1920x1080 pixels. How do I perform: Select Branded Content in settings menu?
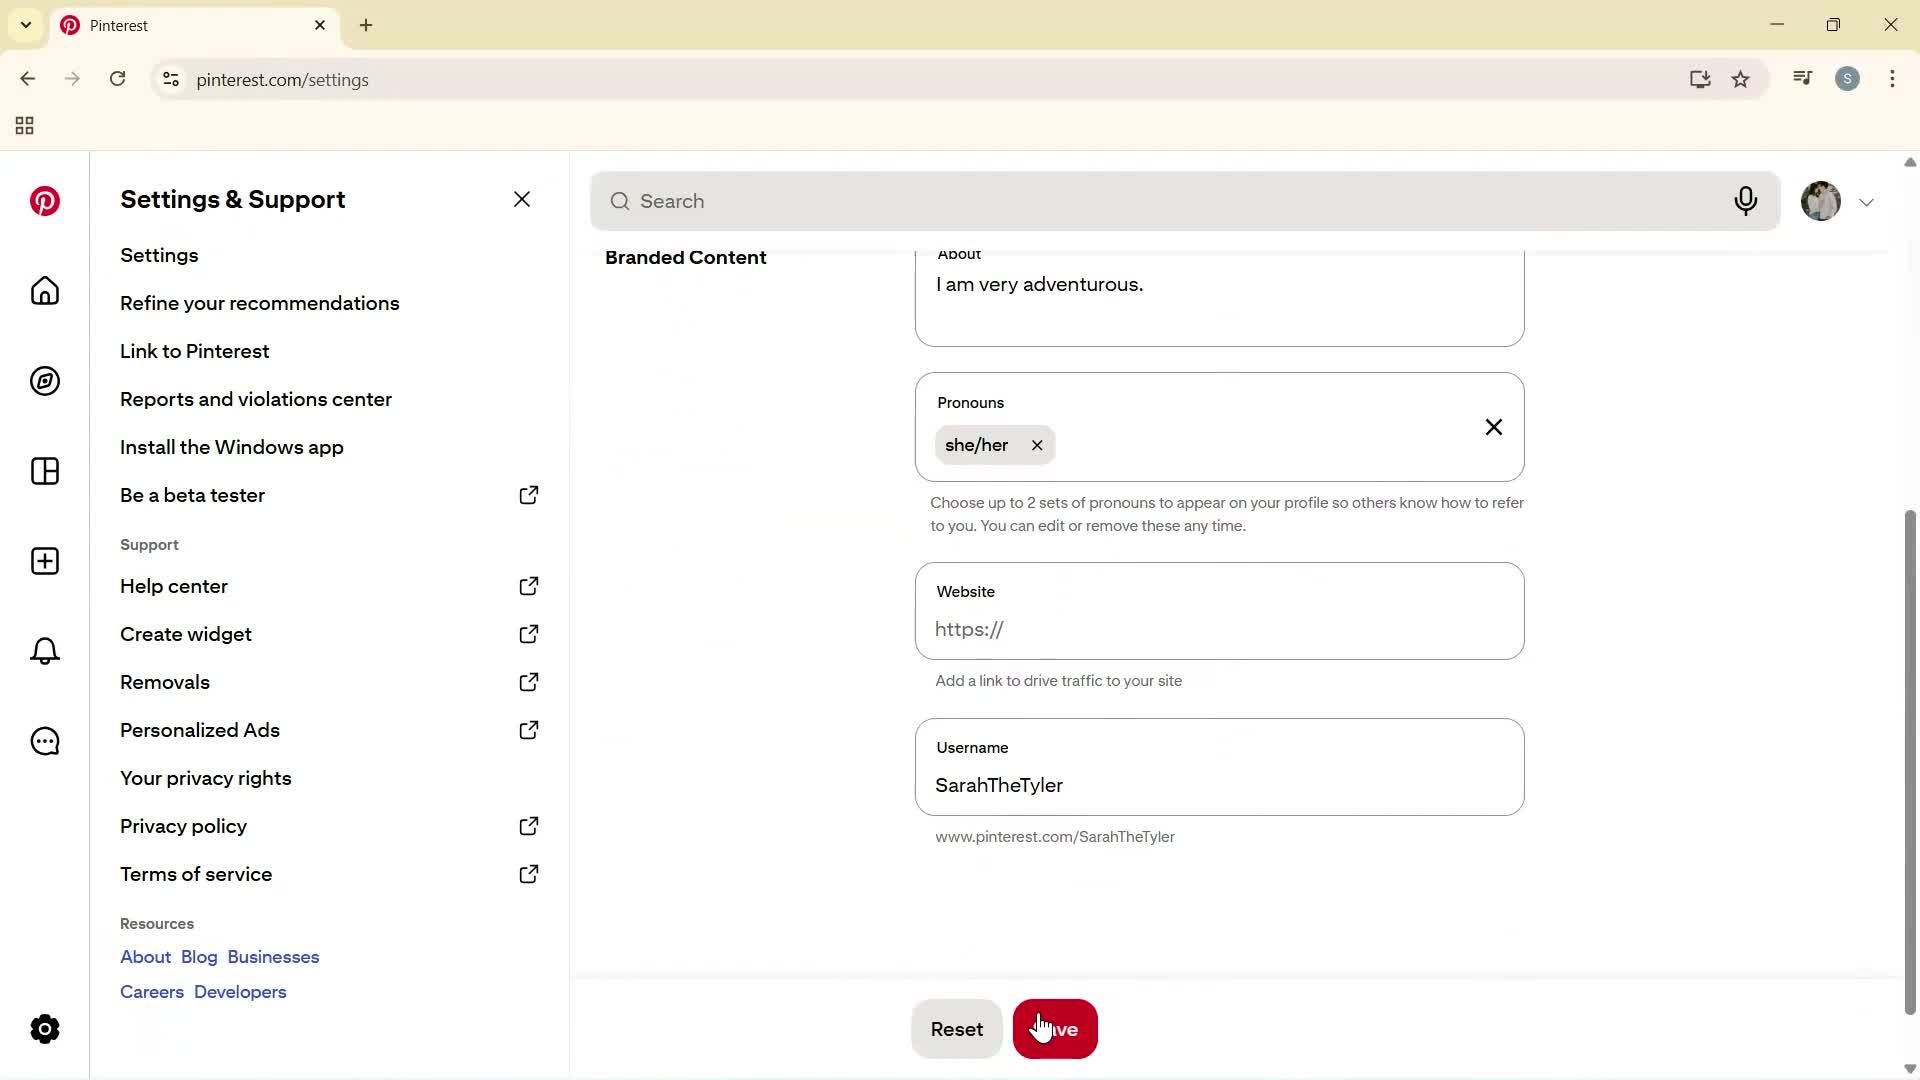pyautogui.click(x=685, y=257)
